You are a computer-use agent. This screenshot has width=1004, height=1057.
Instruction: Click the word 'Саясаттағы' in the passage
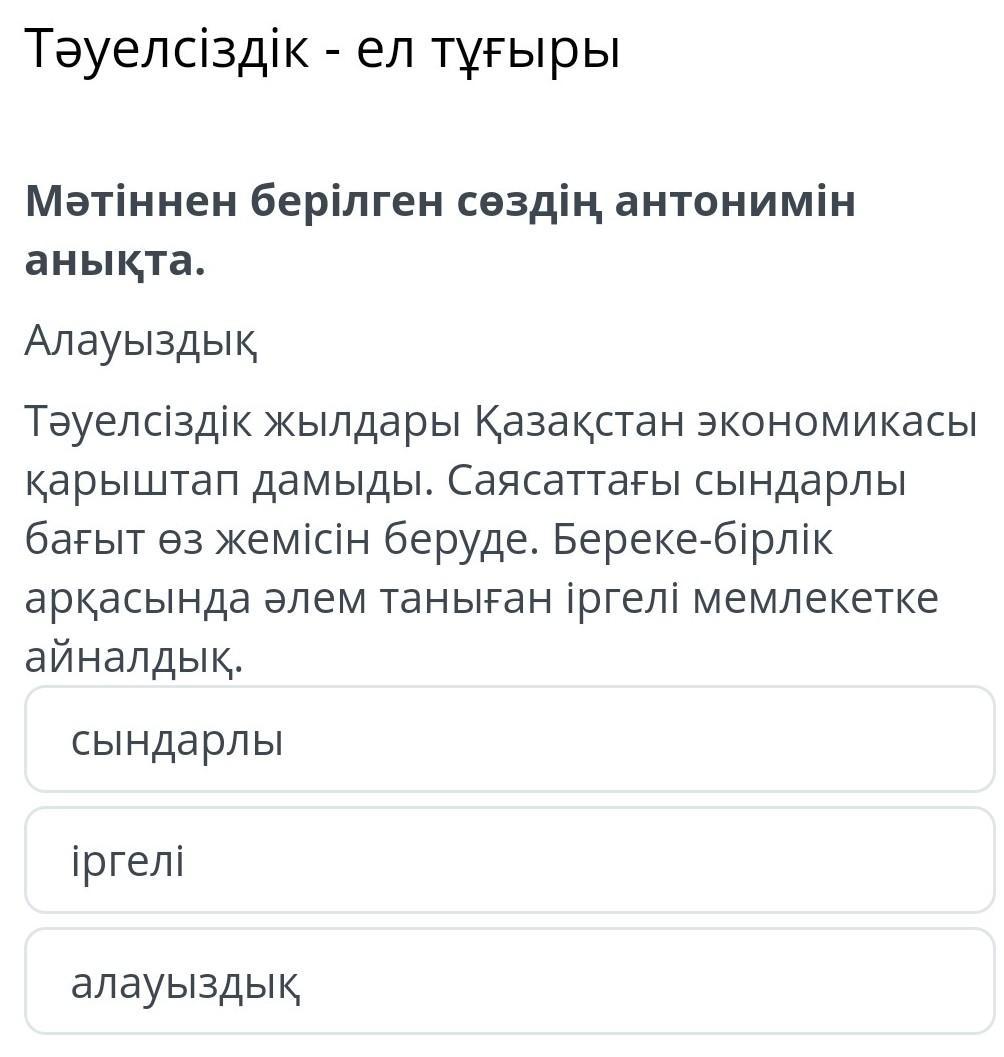pos(563,484)
